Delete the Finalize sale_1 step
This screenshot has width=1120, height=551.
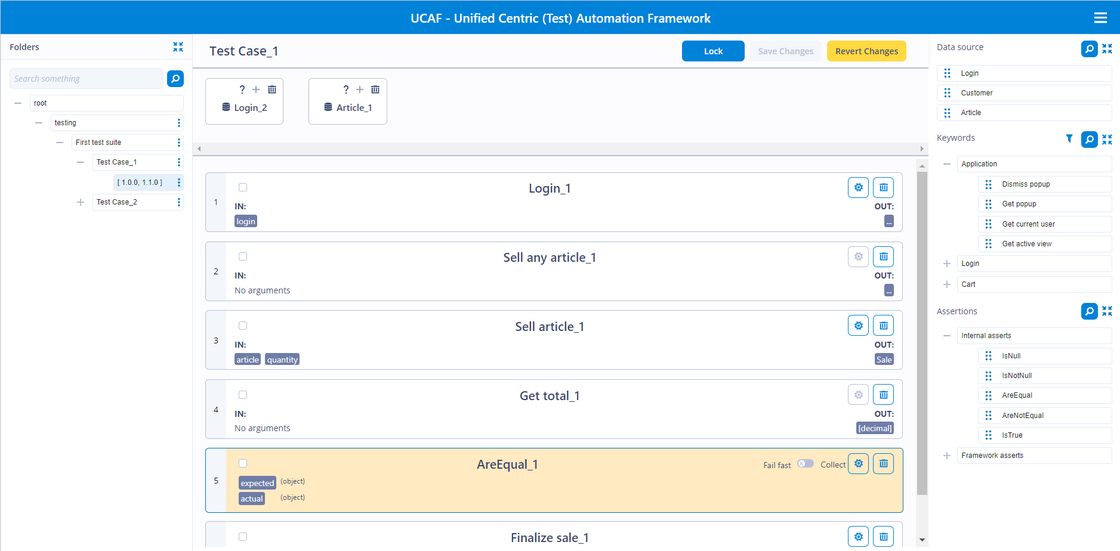[884, 536]
